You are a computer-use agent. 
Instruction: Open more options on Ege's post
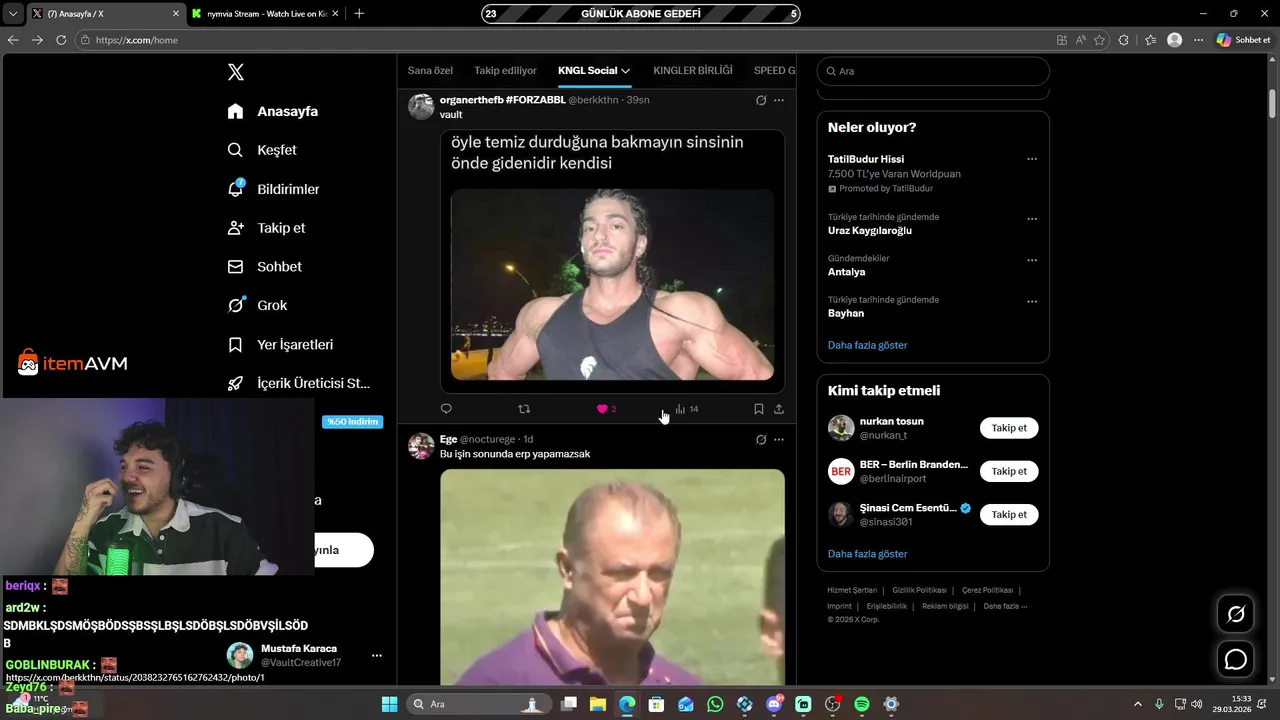tap(779, 439)
